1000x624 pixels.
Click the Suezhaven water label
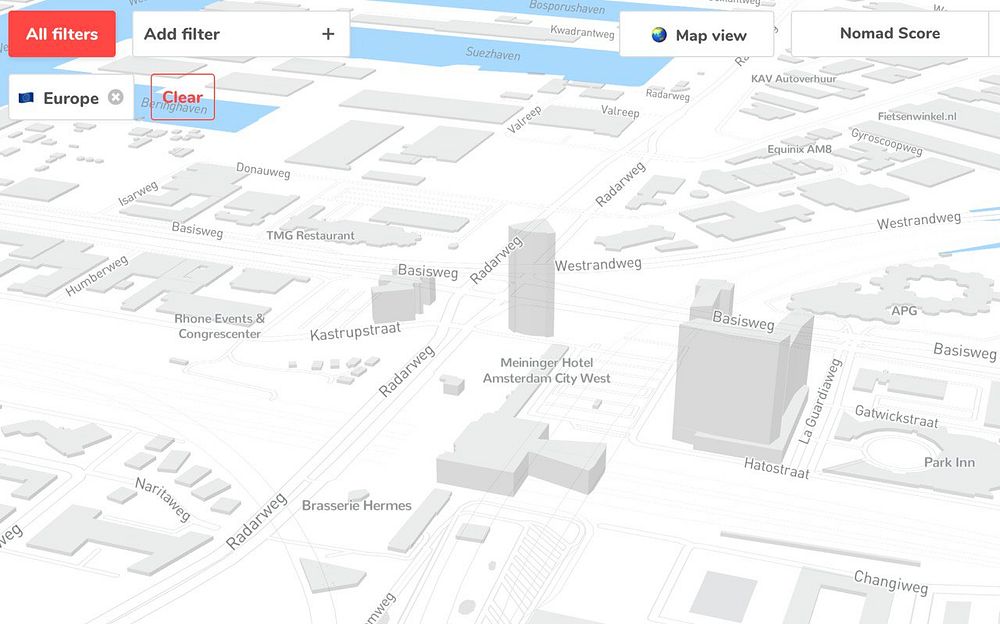(492, 53)
